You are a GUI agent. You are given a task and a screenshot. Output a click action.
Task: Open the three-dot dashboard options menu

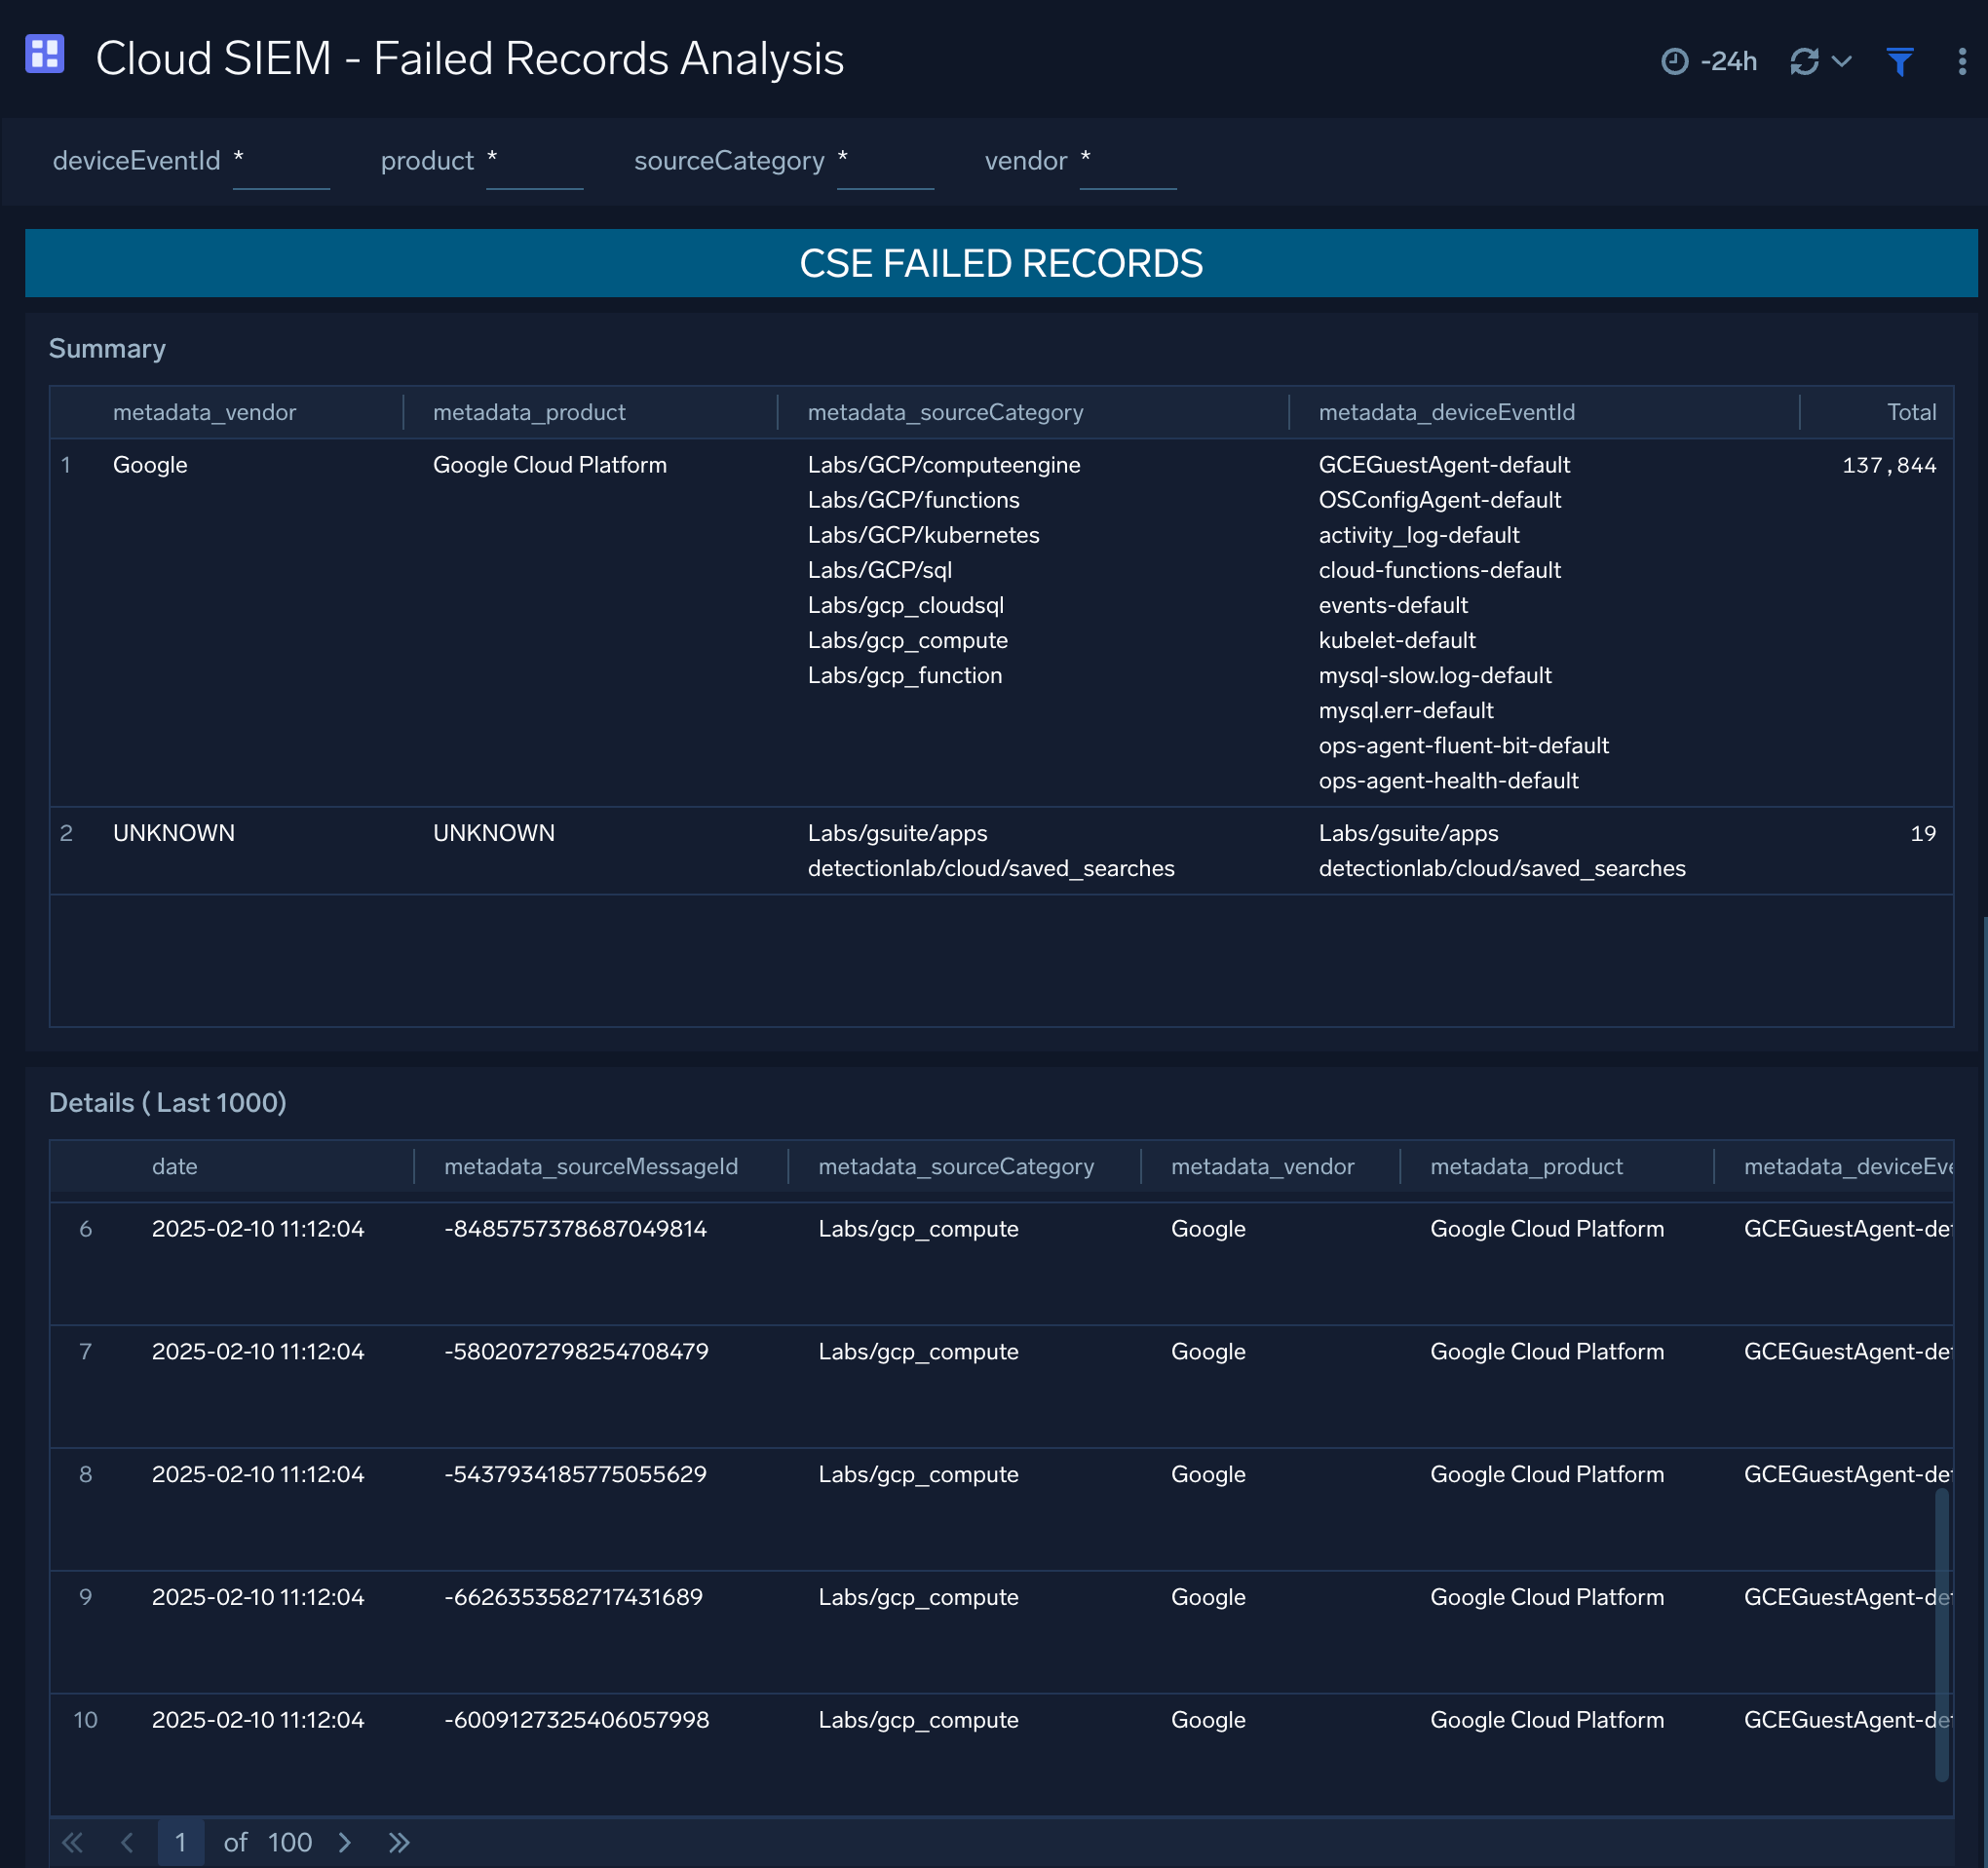(1962, 62)
